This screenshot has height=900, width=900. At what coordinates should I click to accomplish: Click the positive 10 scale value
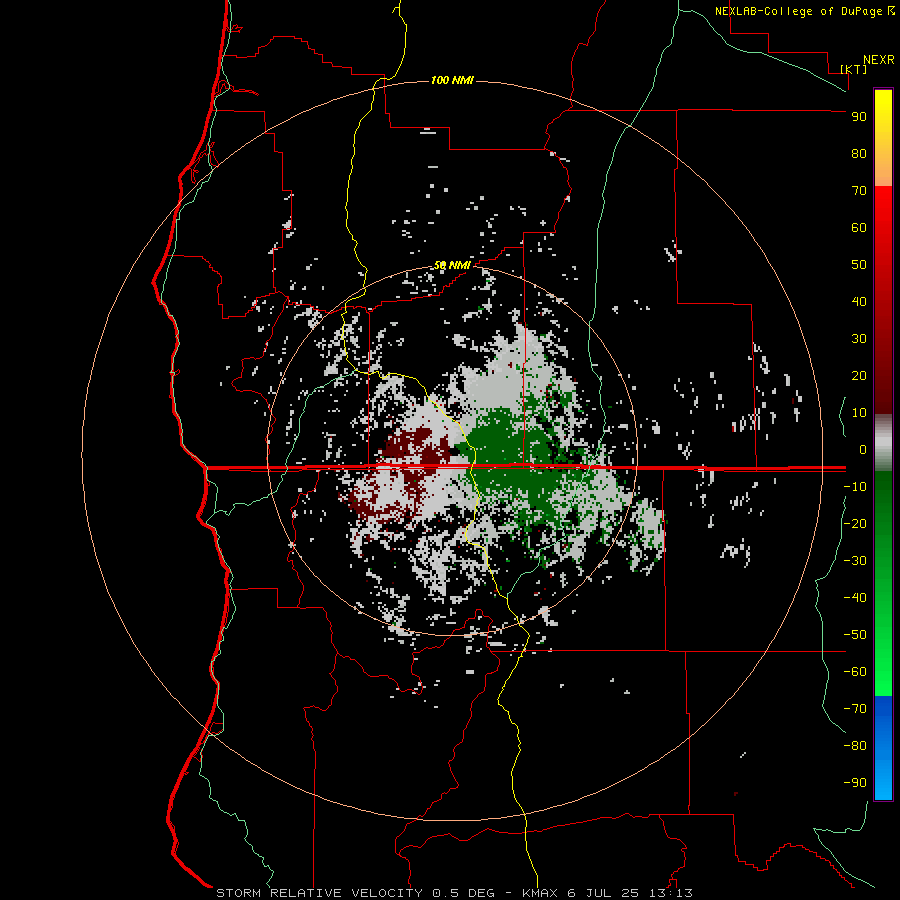(859, 413)
